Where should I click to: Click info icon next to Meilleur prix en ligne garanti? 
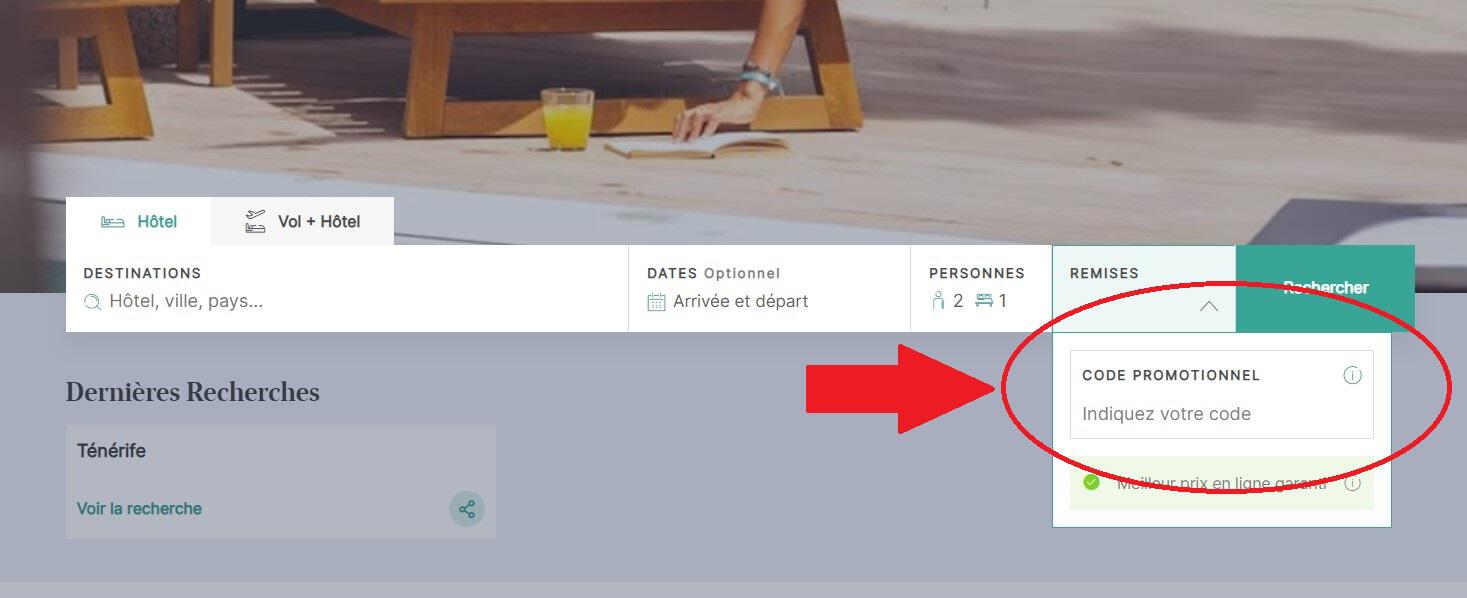coord(1352,484)
